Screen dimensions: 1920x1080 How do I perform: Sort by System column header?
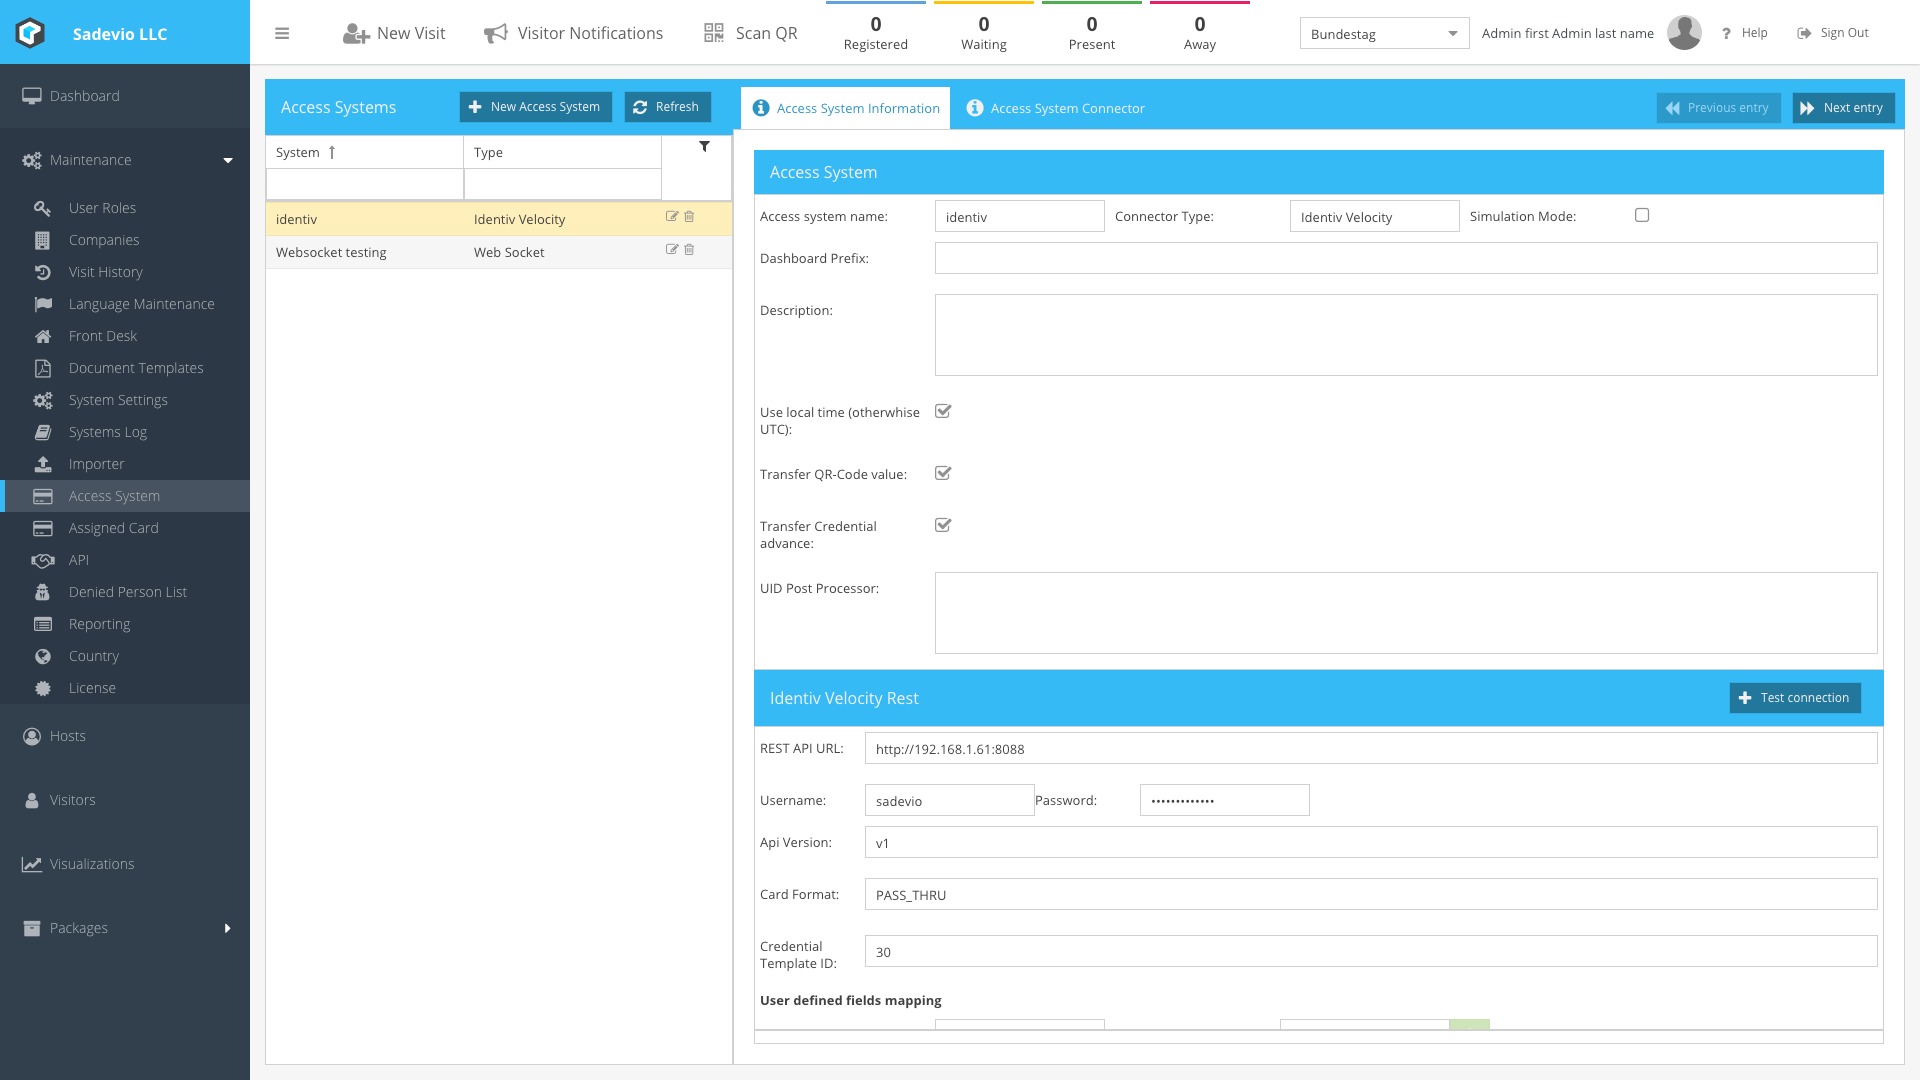(364, 152)
